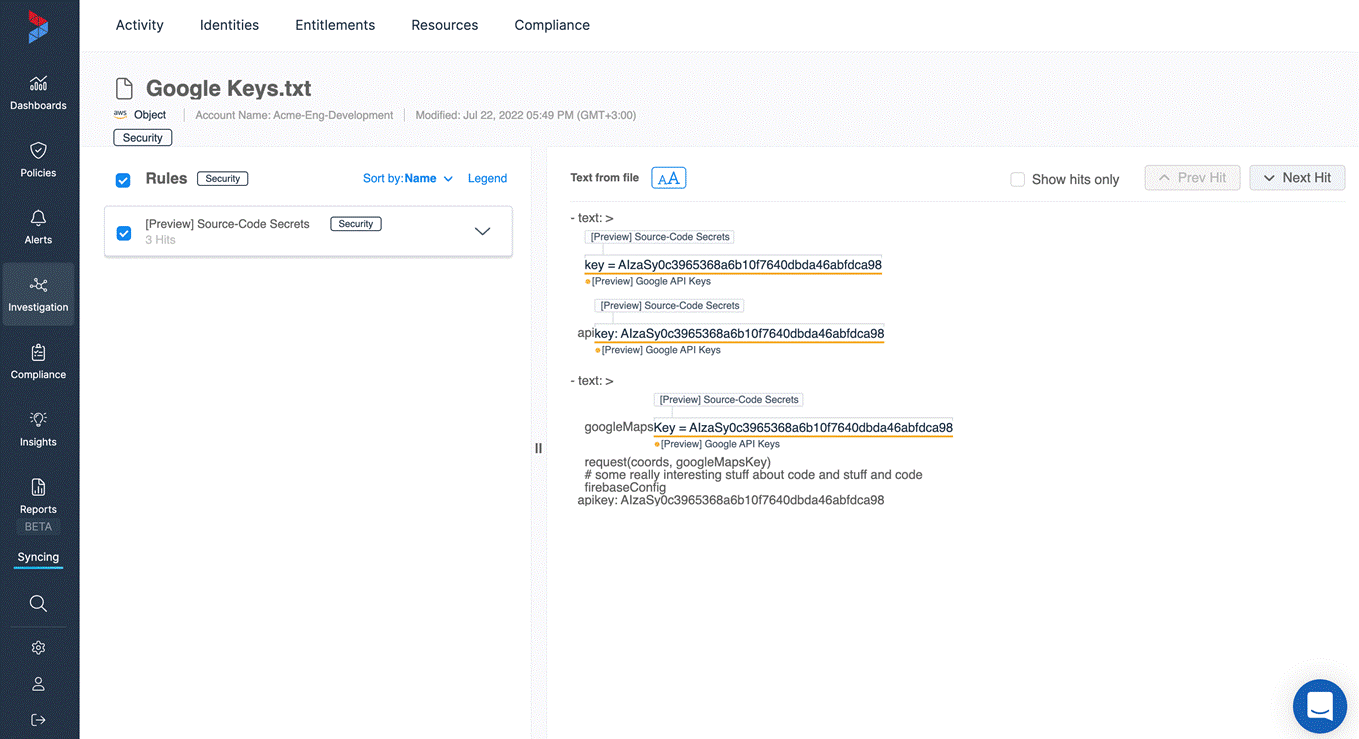Screen dimensions: 1359x739
Task: Open the Dashboards panel
Action: [x=38, y=93]
